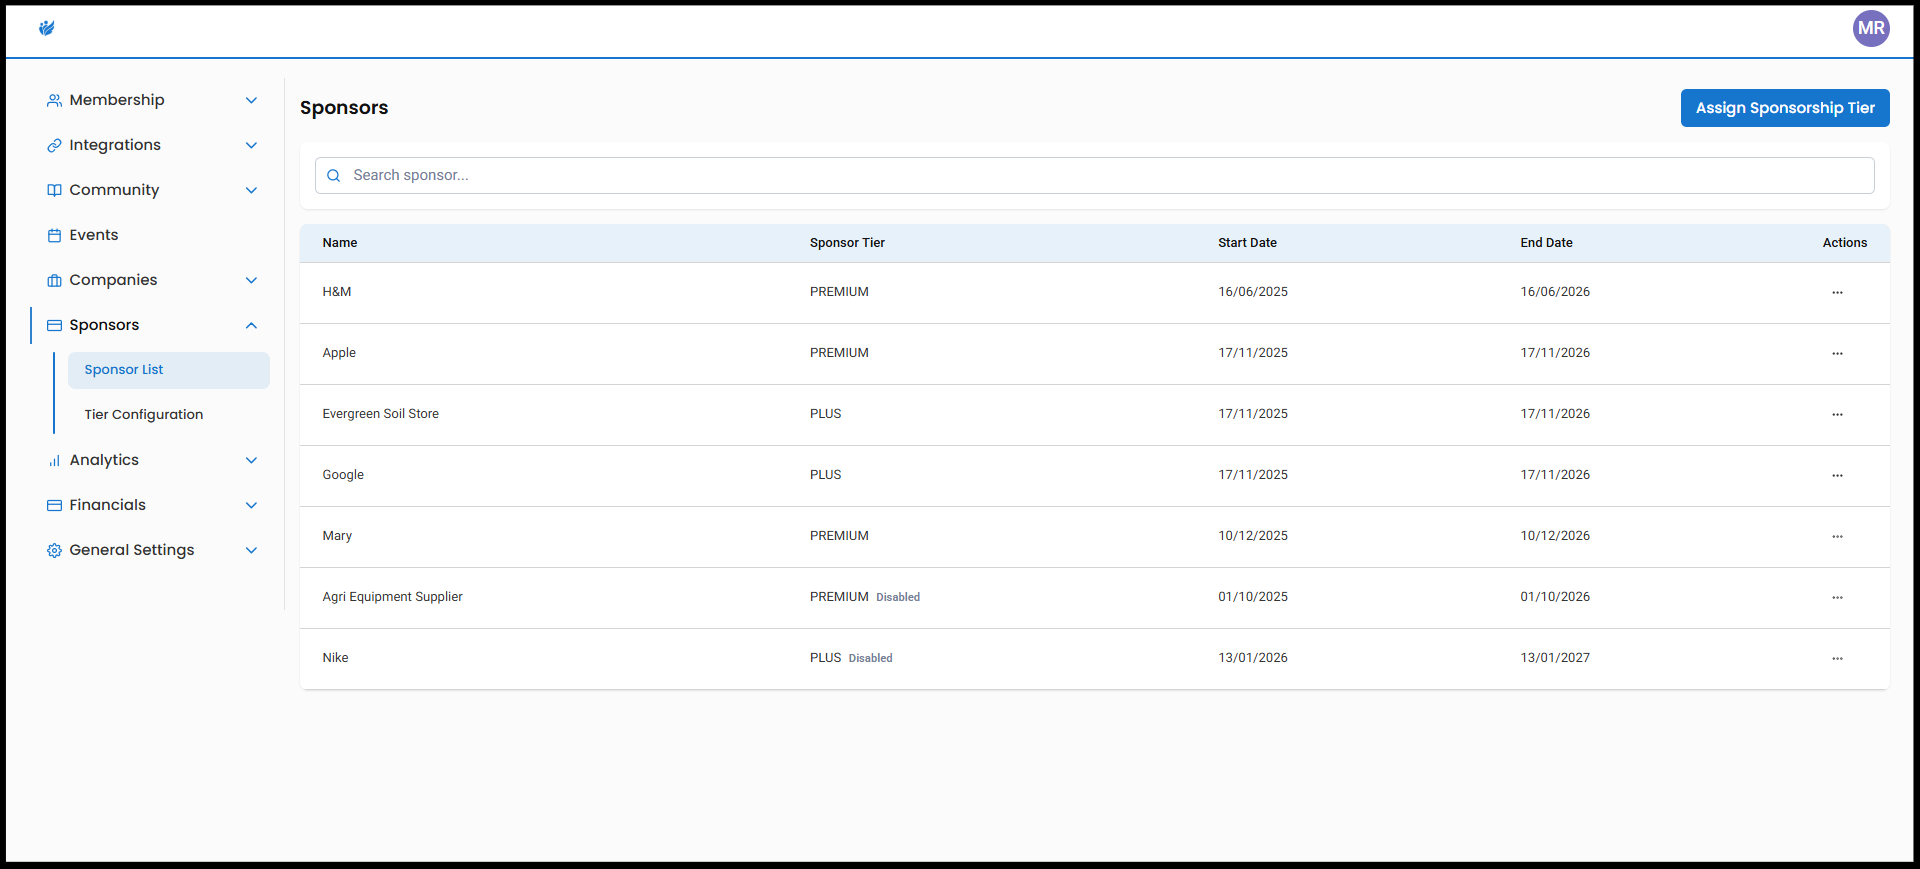Click three-dot actions for Evergreen Soil Store
1920x869 pixels.
tap(1837, 415)
